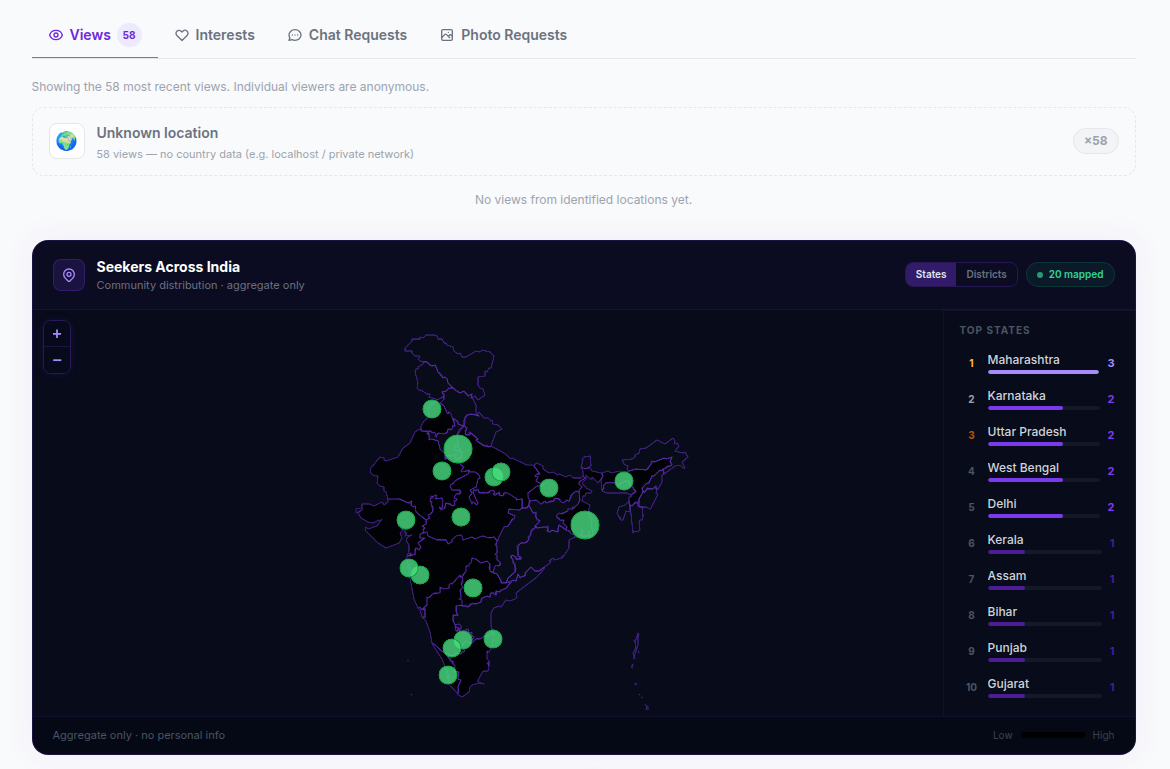1170x769 pixels.
Task: Open the Photo Requests tab
Action: tap(504, 35)
